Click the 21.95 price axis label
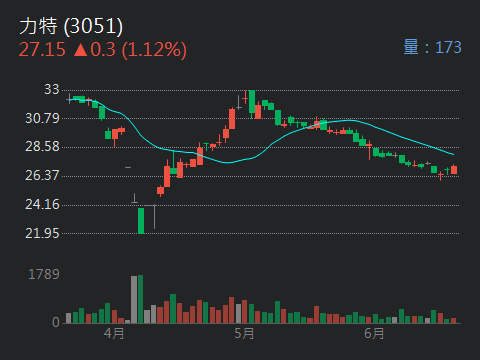Screen dimensions: 480x360 point(42,233)
